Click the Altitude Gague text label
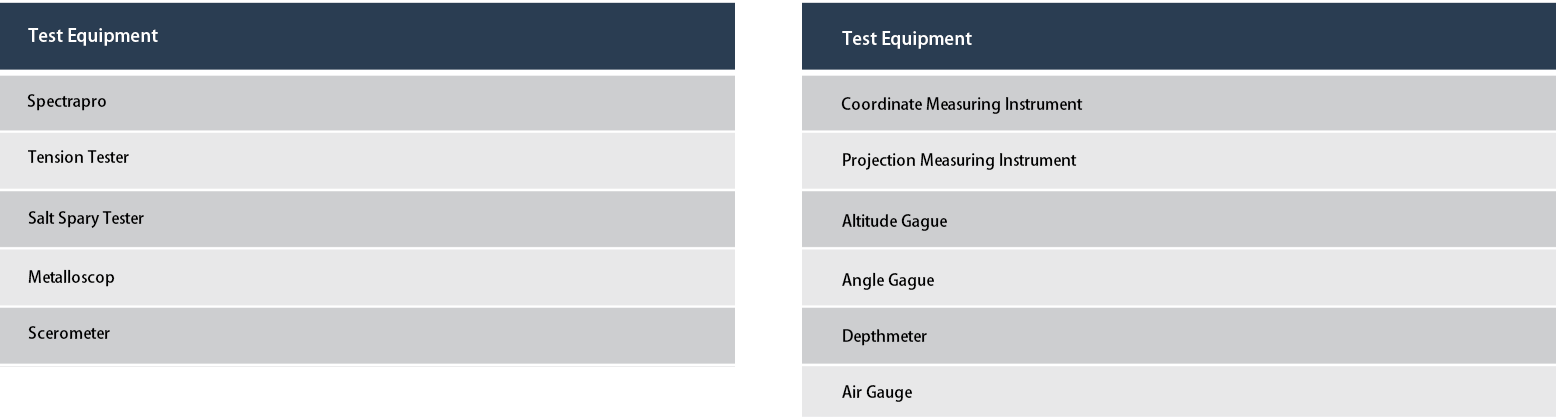 click(894, 222)
